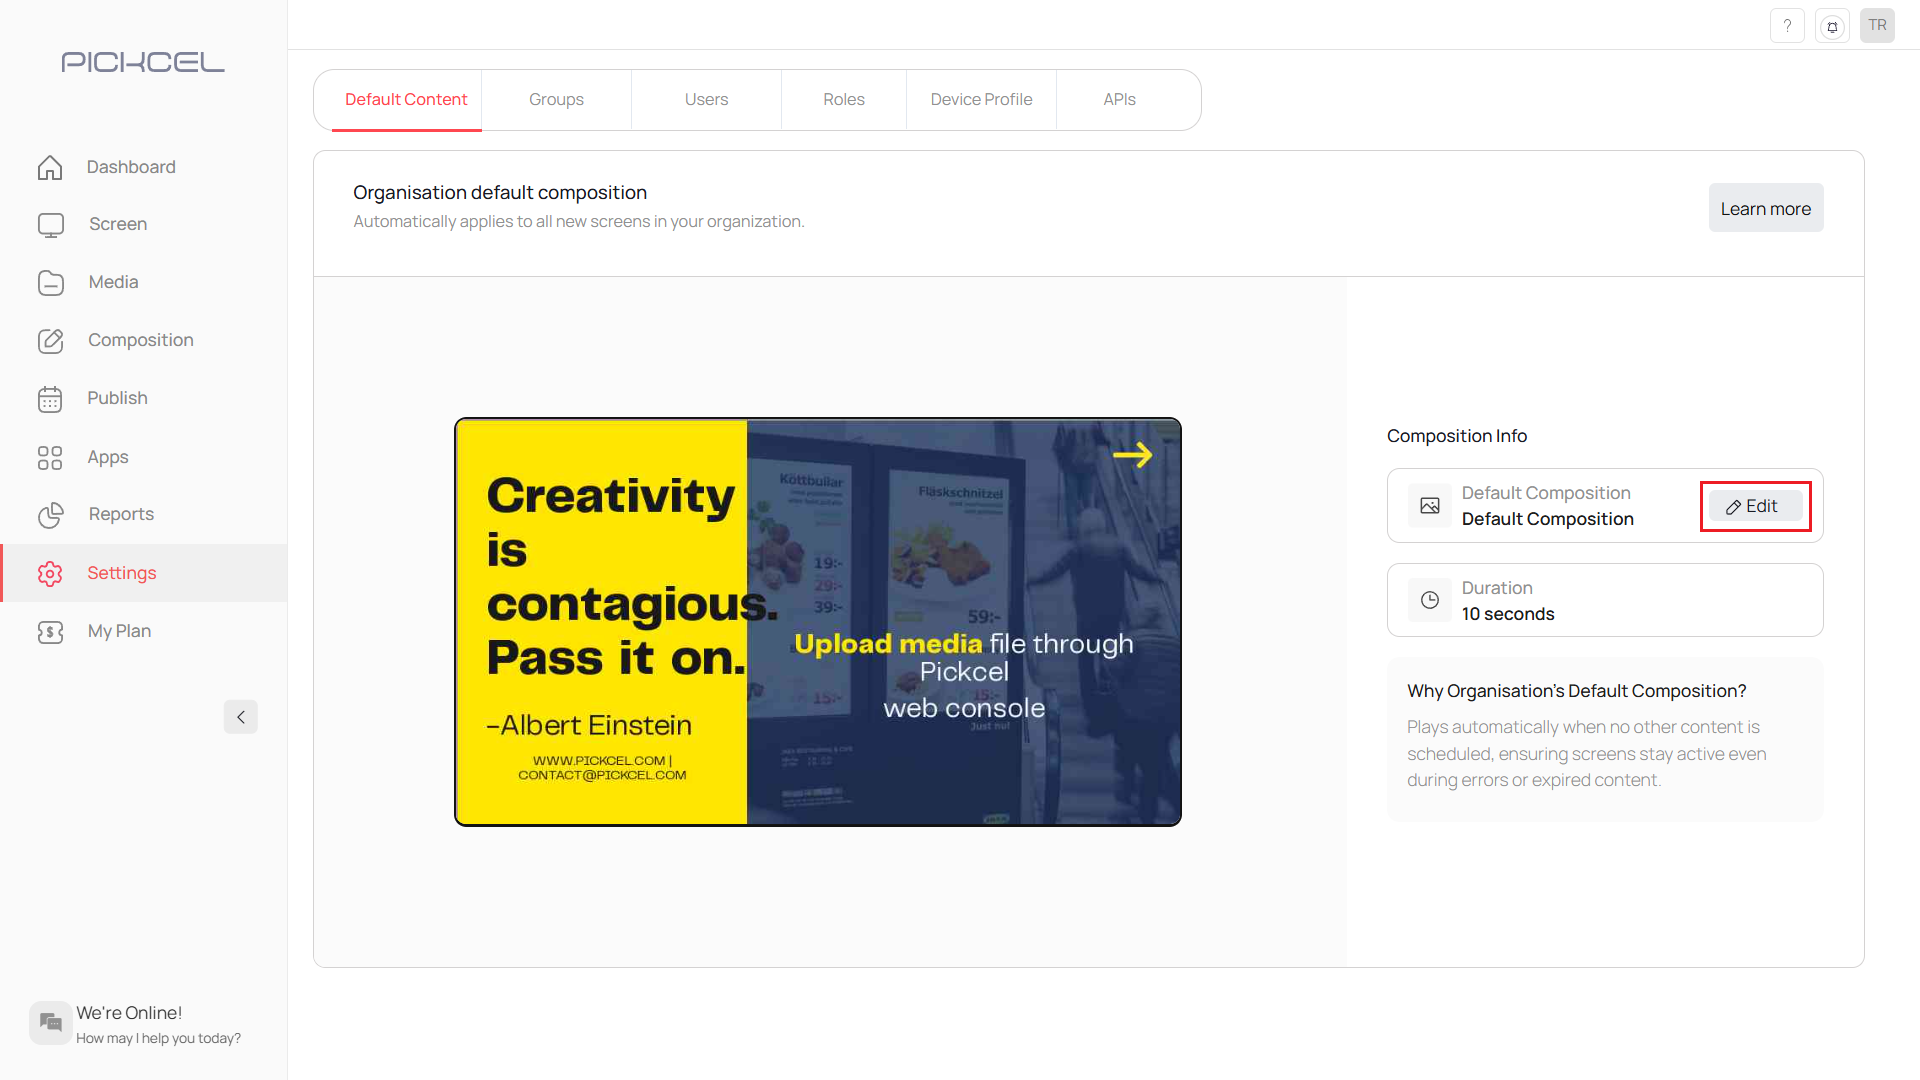Collapse the sidebar with chevron arrow
Screen dimensions: 1920x1080
[240, 717]
